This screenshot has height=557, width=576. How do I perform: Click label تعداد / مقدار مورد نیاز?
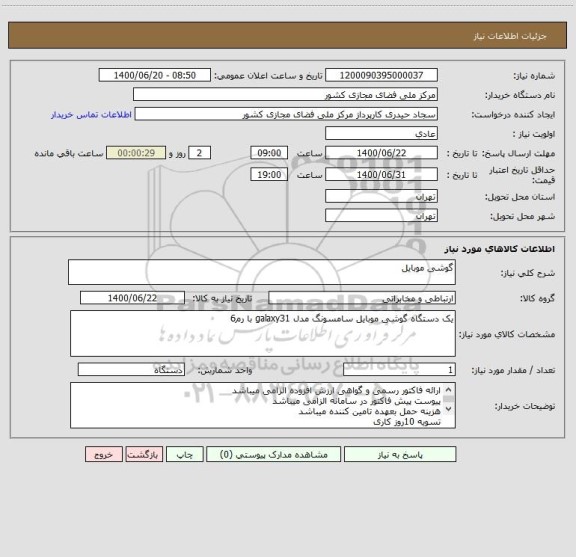click(x=513, y=370)
